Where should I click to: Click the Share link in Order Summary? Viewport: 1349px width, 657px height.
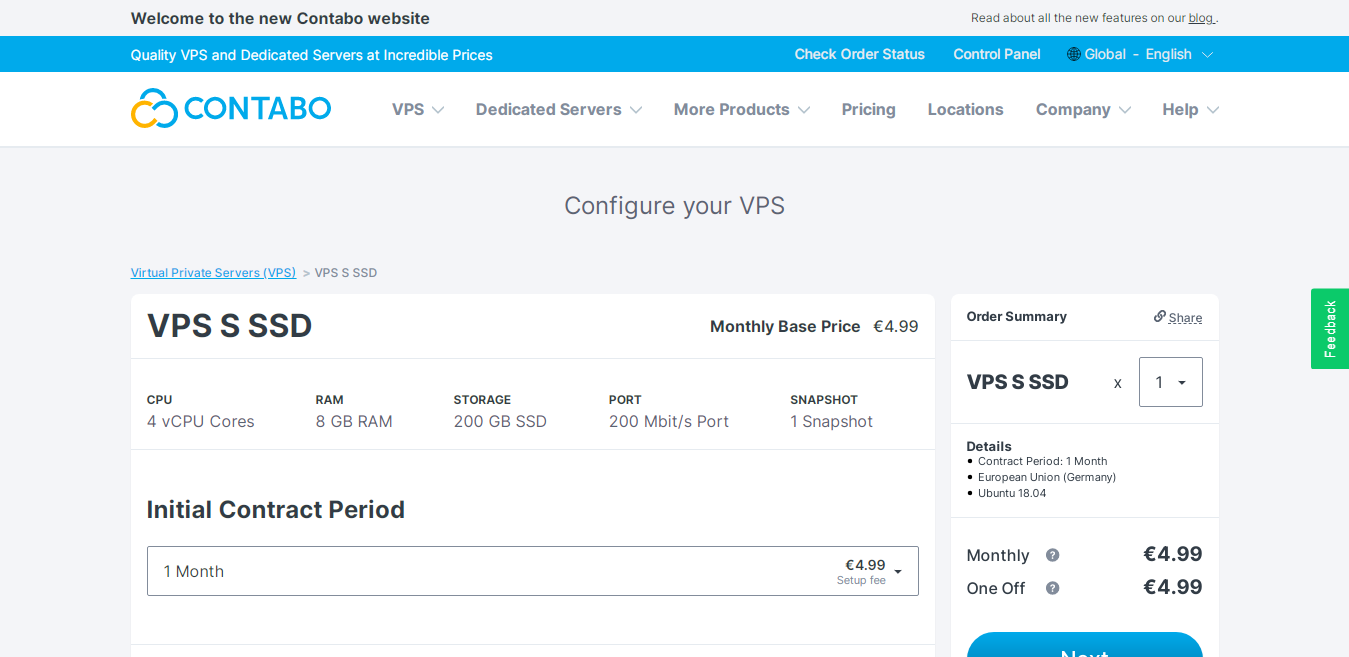[x=1185, y=318]
